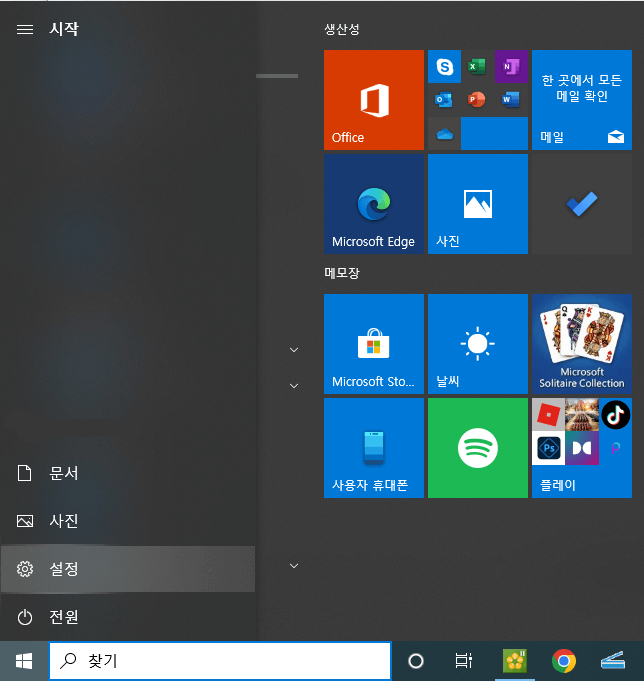Select the 메모장 group header
The image size is (644, 681).
coord(342,273)
